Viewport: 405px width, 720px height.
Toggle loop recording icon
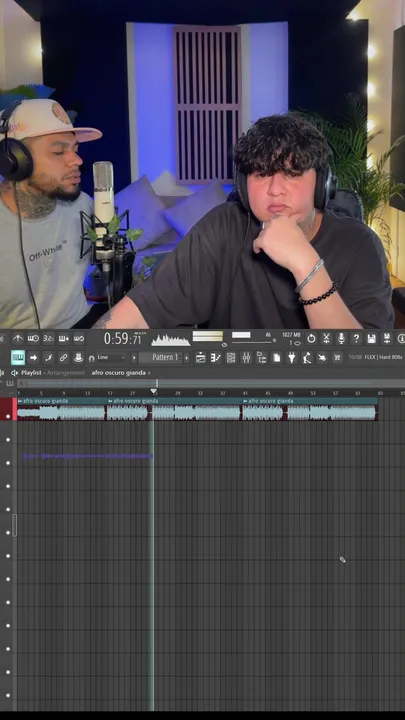(79, 339)
